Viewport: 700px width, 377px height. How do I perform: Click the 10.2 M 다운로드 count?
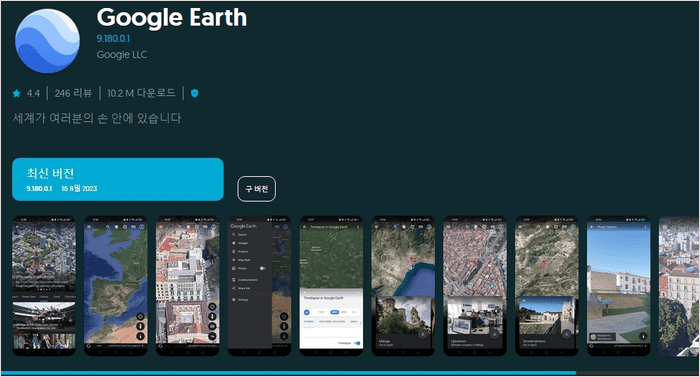(141, 93)
